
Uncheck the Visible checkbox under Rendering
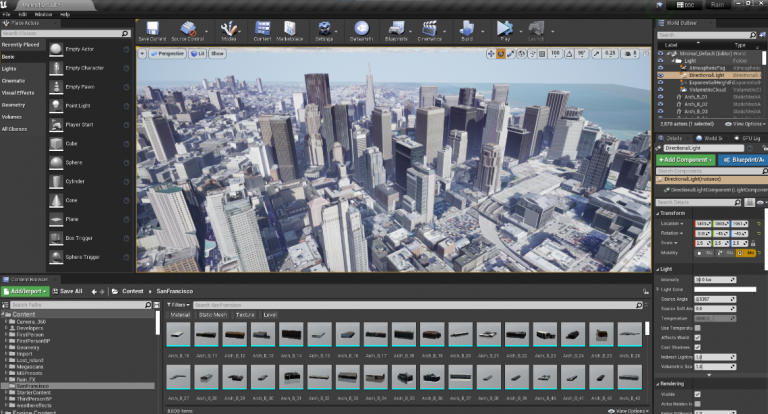coord(697,394)
